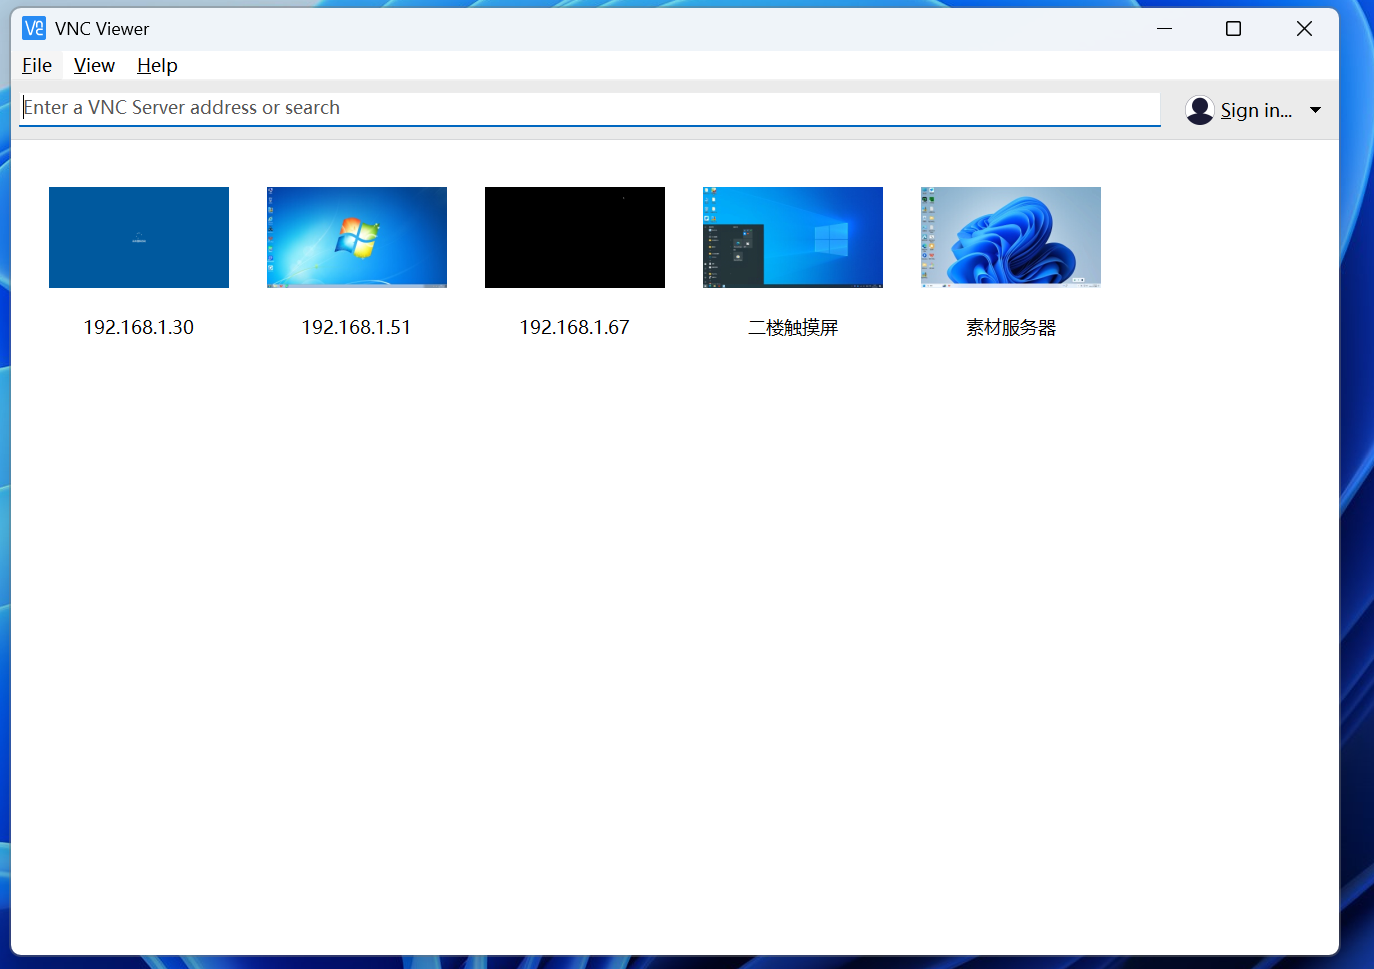Click the user avatar icon
The image size is (1374, 969).
(1199, 110)
